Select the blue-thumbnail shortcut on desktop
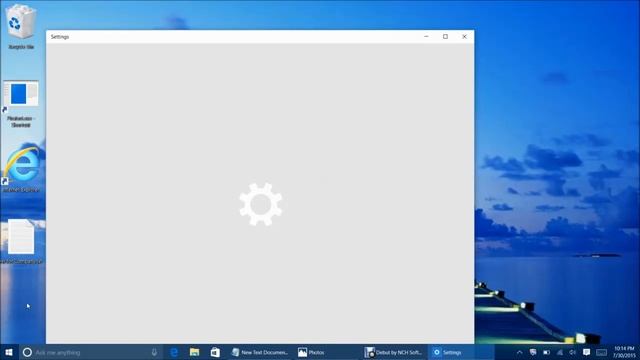Image resolution: width=640 pixels, height=360 pixels. tap(21, 104)
